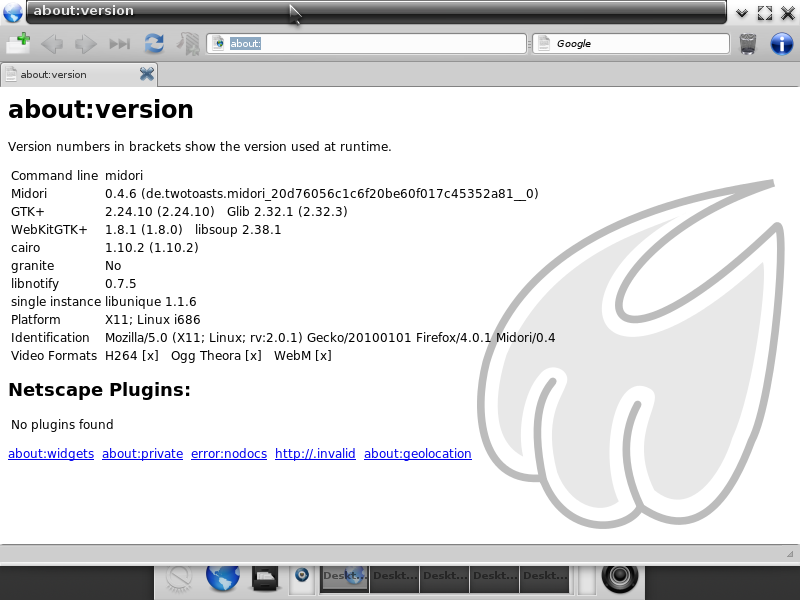Open the about:private link
Screen dimensions: 800x600
[x=142, y=454]
